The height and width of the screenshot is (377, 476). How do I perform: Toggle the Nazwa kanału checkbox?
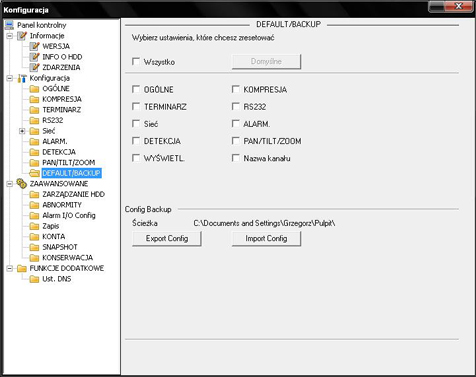click(236, 158)
